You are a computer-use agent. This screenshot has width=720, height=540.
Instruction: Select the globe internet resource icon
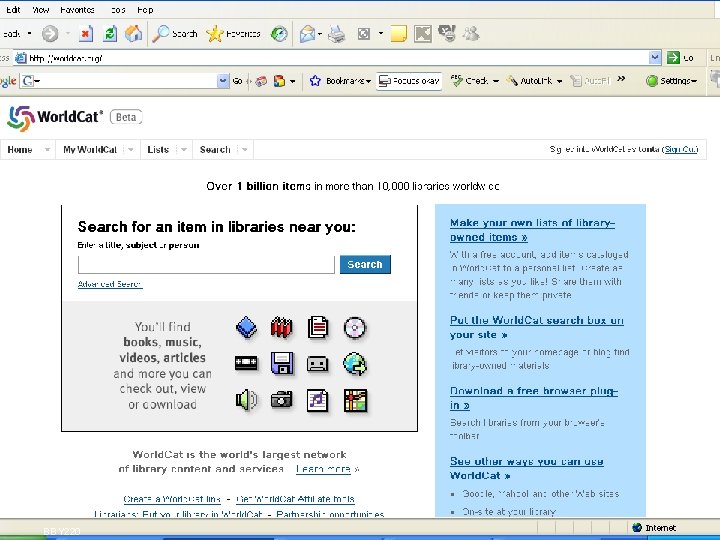[x=354, y=364]
